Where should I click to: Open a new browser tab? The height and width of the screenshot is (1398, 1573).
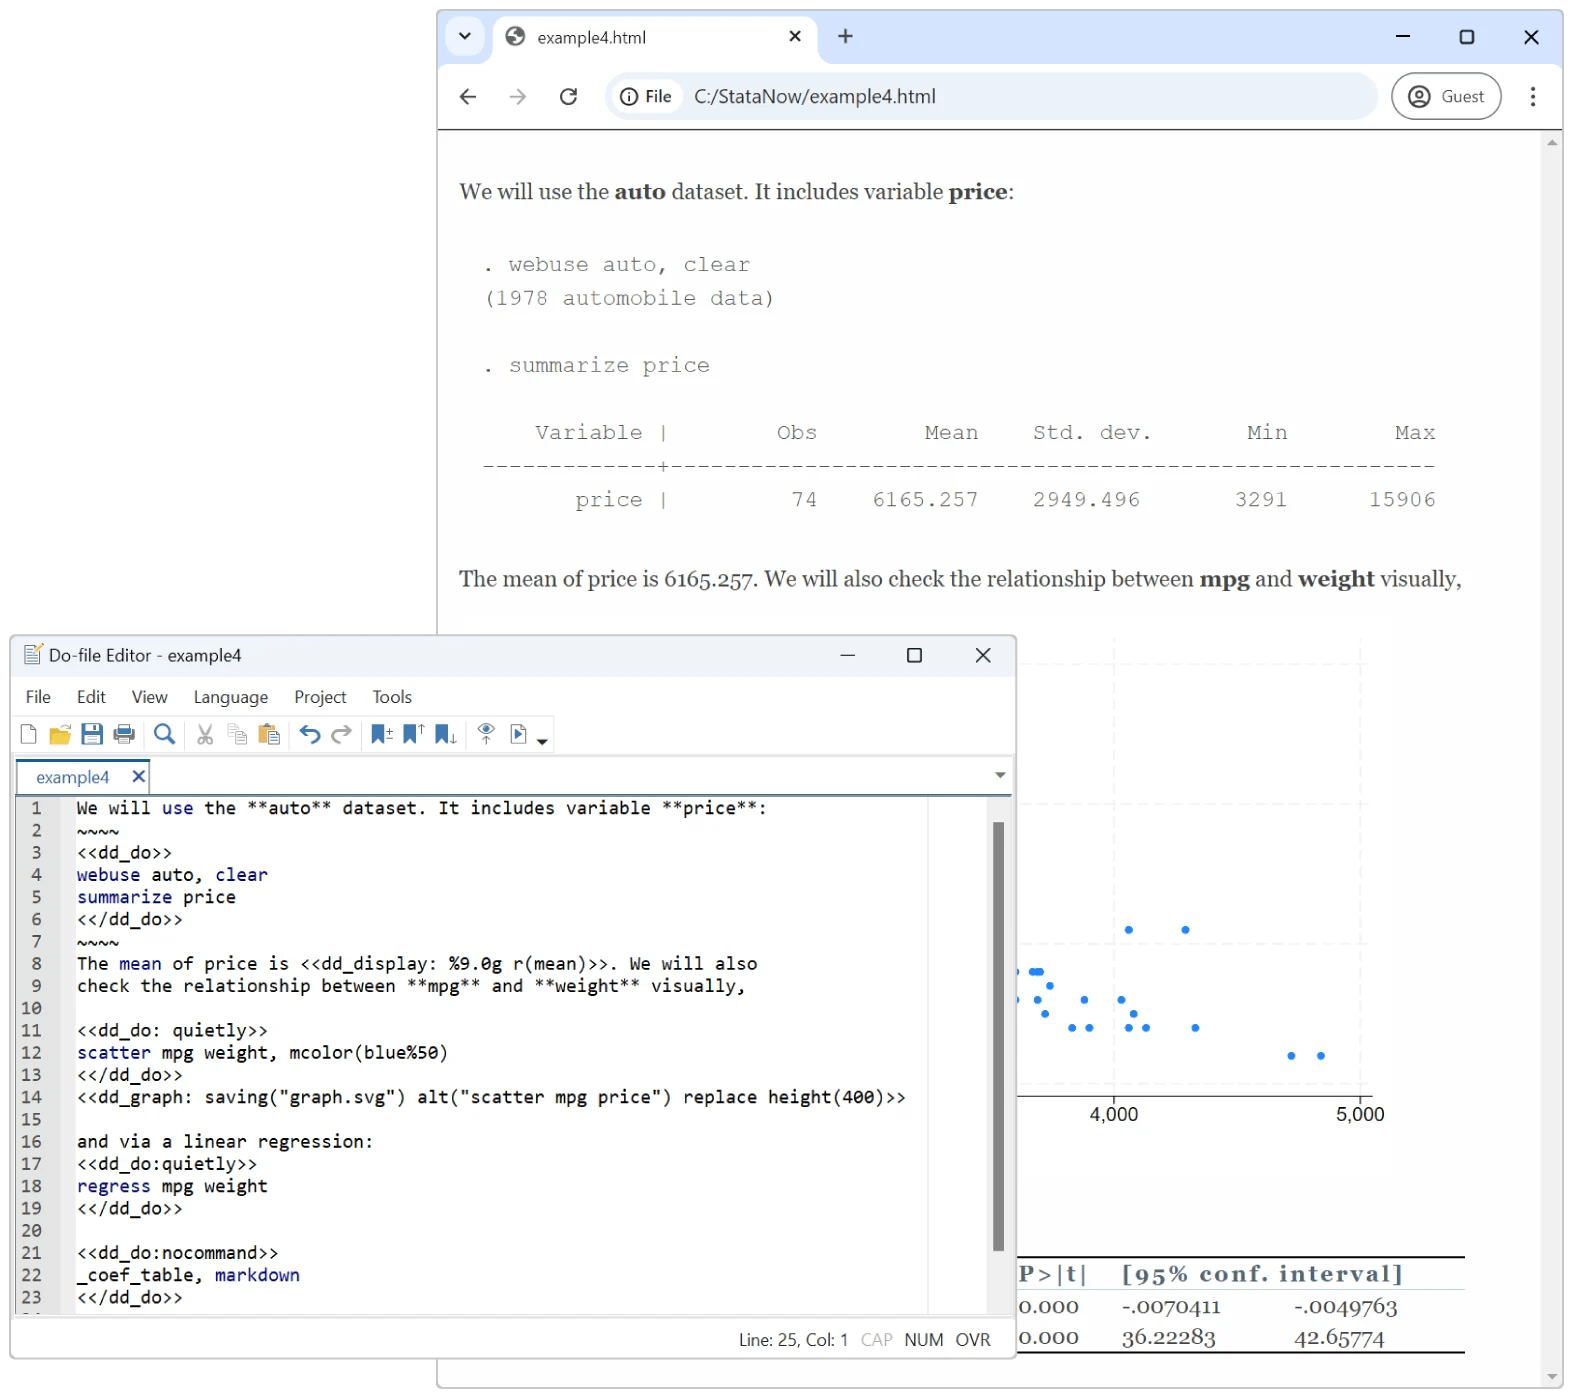(x=846, y=37)
